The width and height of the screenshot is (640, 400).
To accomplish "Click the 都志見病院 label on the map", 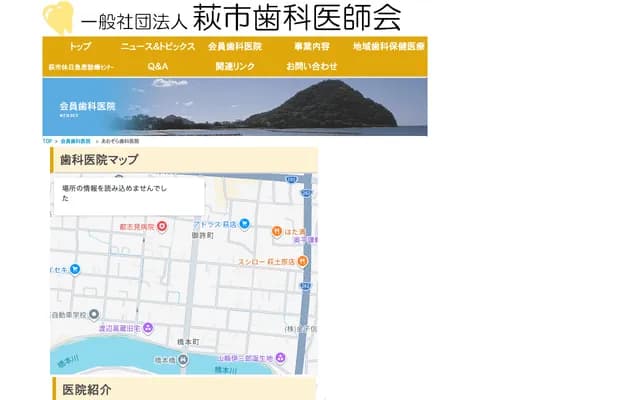I will click(x=137, y=227).
